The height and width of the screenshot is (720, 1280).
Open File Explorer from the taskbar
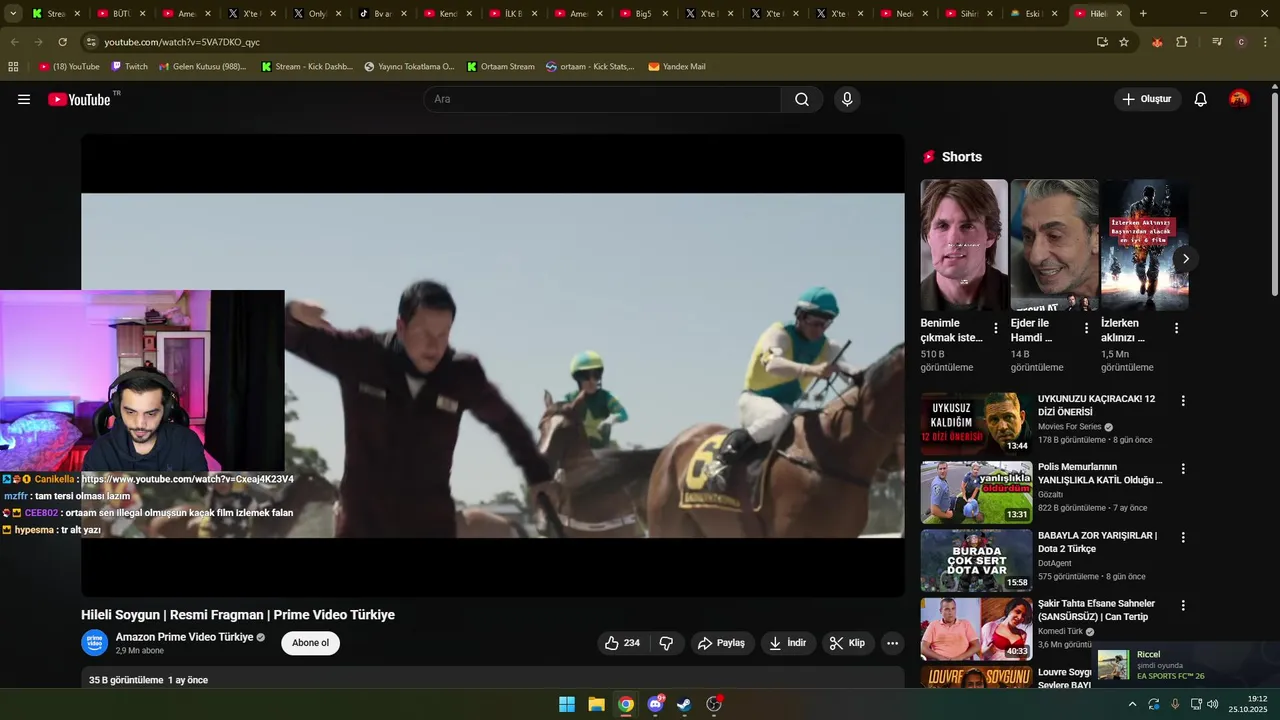tap(596, 704)
